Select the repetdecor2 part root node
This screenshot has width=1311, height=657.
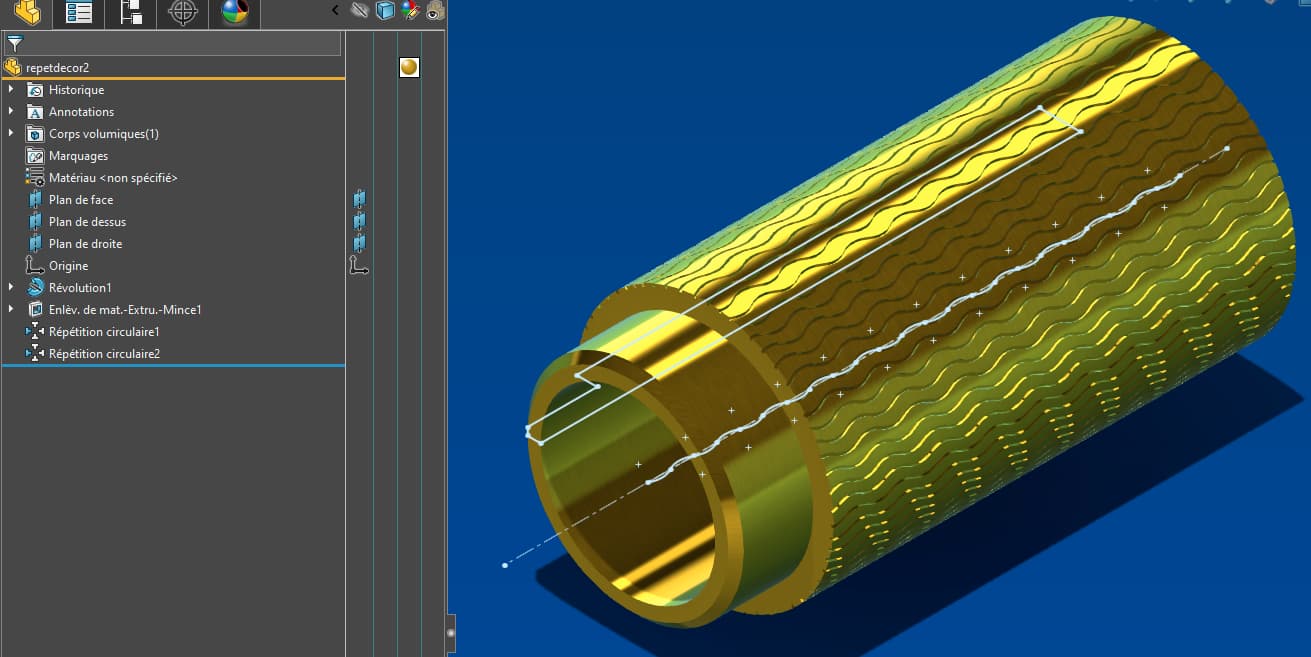56,67
